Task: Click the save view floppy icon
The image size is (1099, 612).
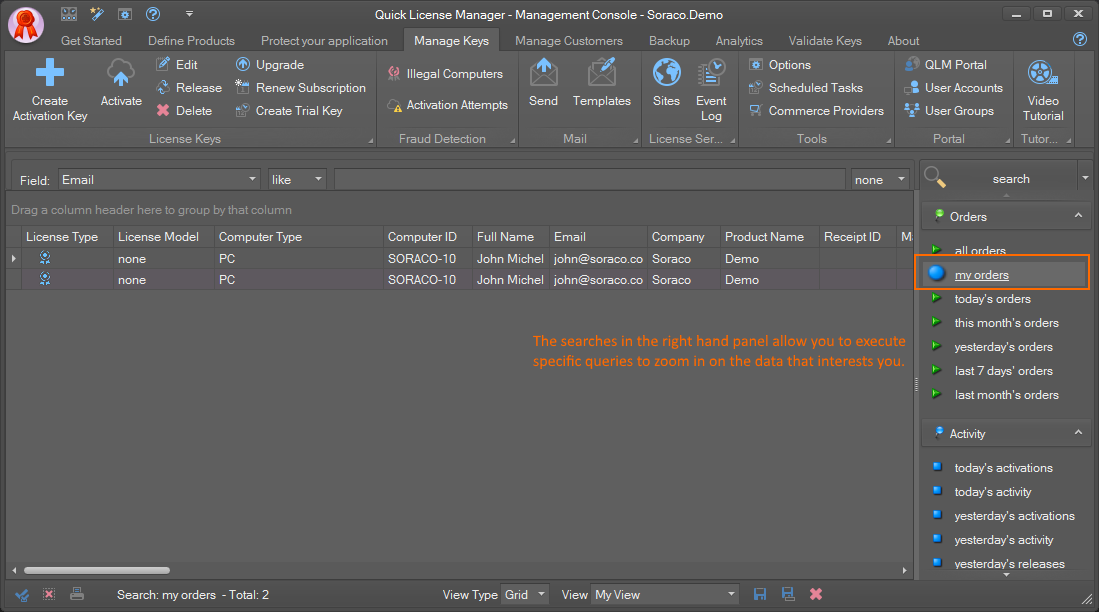Action: coord(760,594)
